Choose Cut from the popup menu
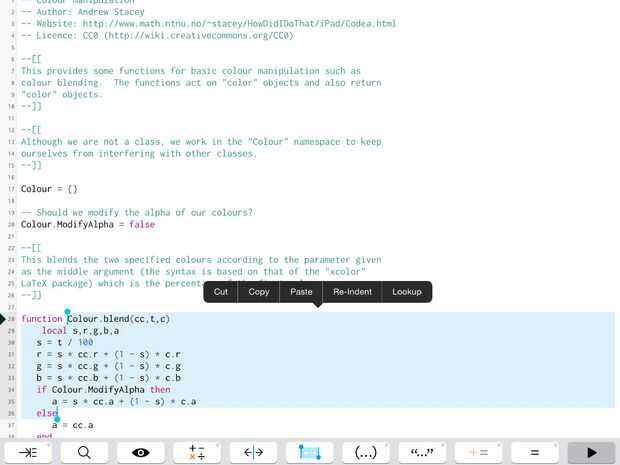This screenshot has width=620, height=465. (221, 292)
